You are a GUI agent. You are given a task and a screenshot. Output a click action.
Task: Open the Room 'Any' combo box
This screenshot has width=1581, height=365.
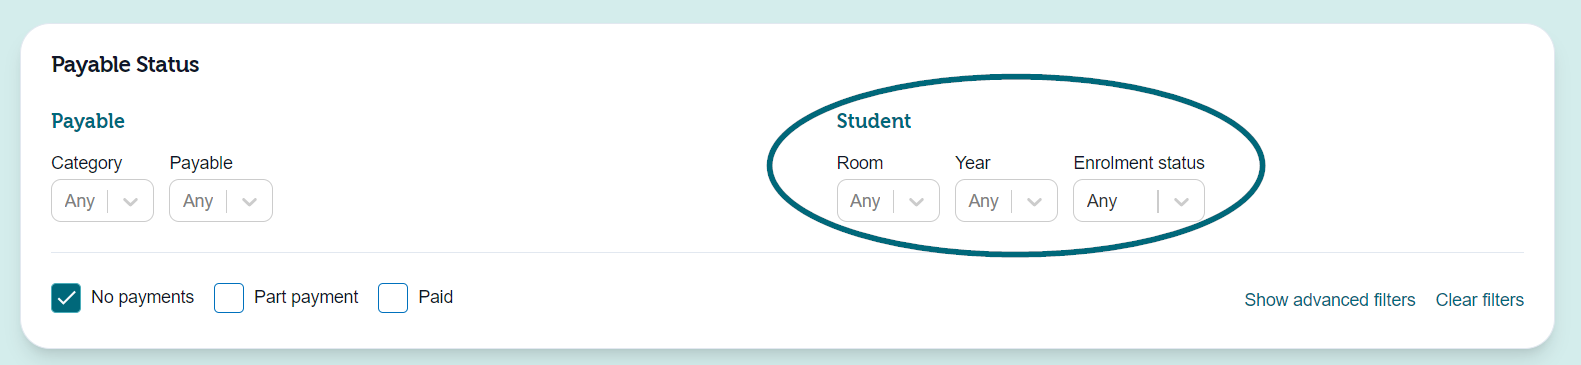coord(888,201)
